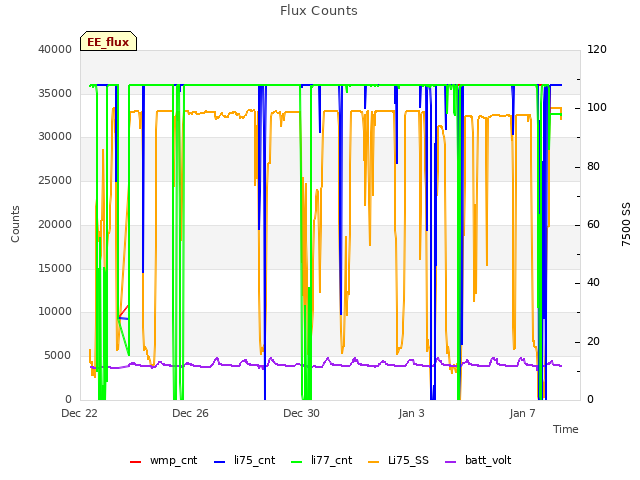The image size is (640, 480).
Task: Click the 100 right axis value
Action: (597, 107)
